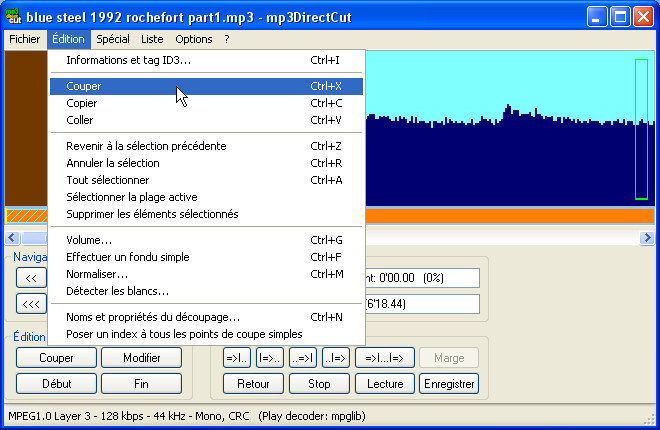
Task: Click the '..=>|' play-to-end button
Action: [x=302, y=358]
